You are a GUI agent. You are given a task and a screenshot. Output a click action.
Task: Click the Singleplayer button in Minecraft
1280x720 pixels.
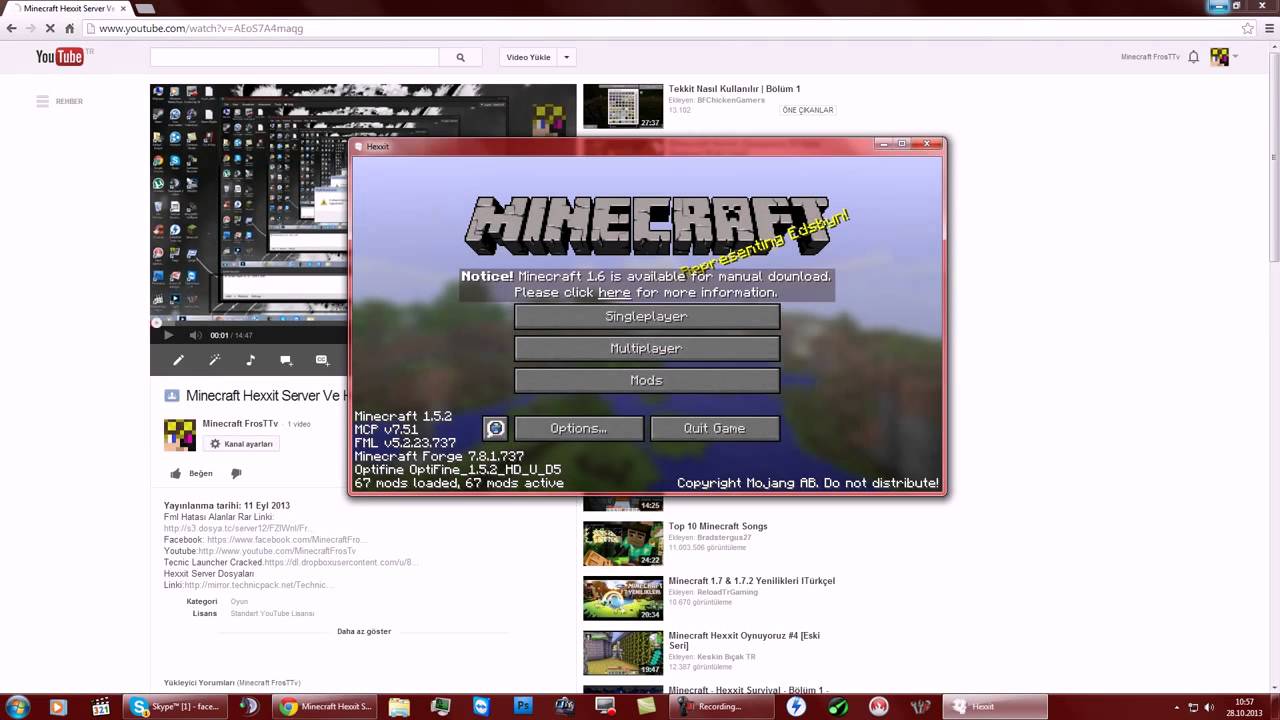[x=646, y=316]
